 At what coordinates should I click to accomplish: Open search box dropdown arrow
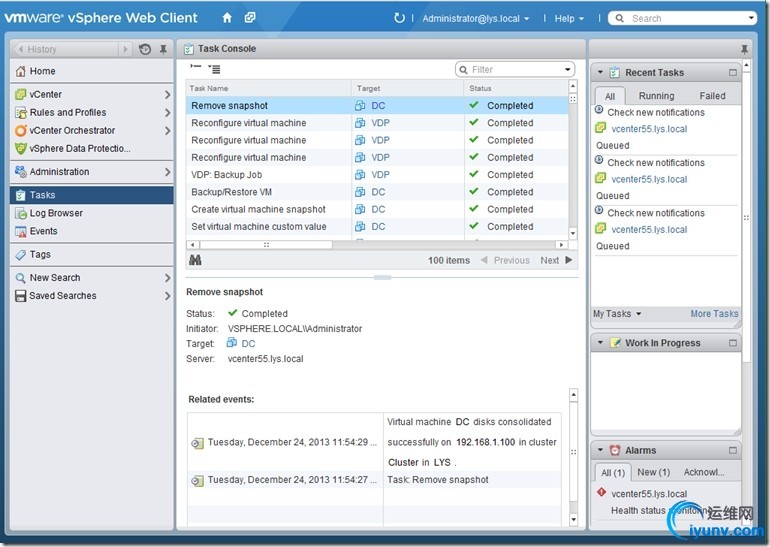(x=751, y=18)
